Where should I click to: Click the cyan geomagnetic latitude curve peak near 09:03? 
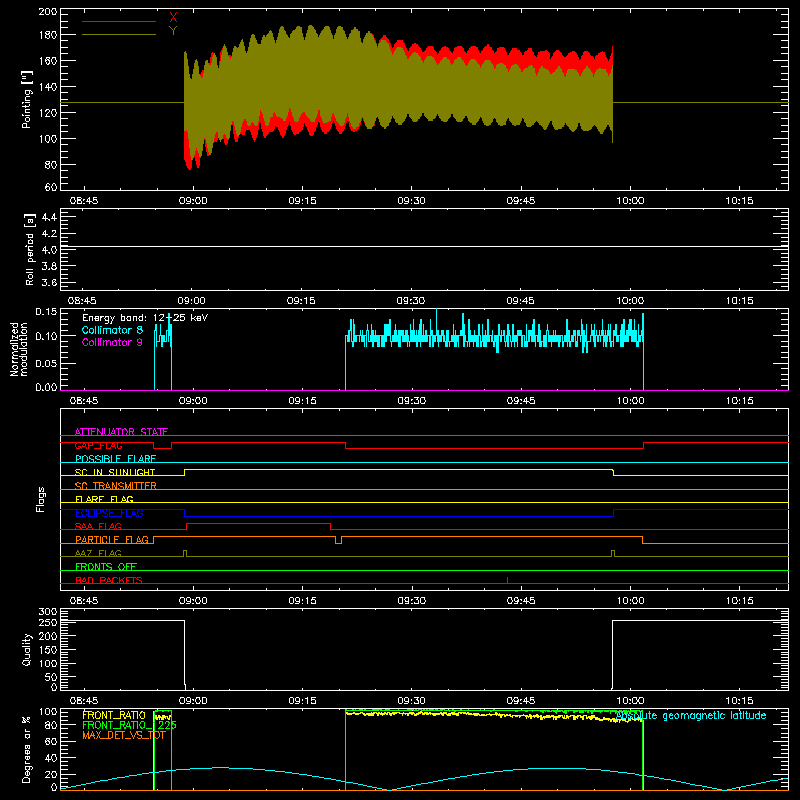219,767
